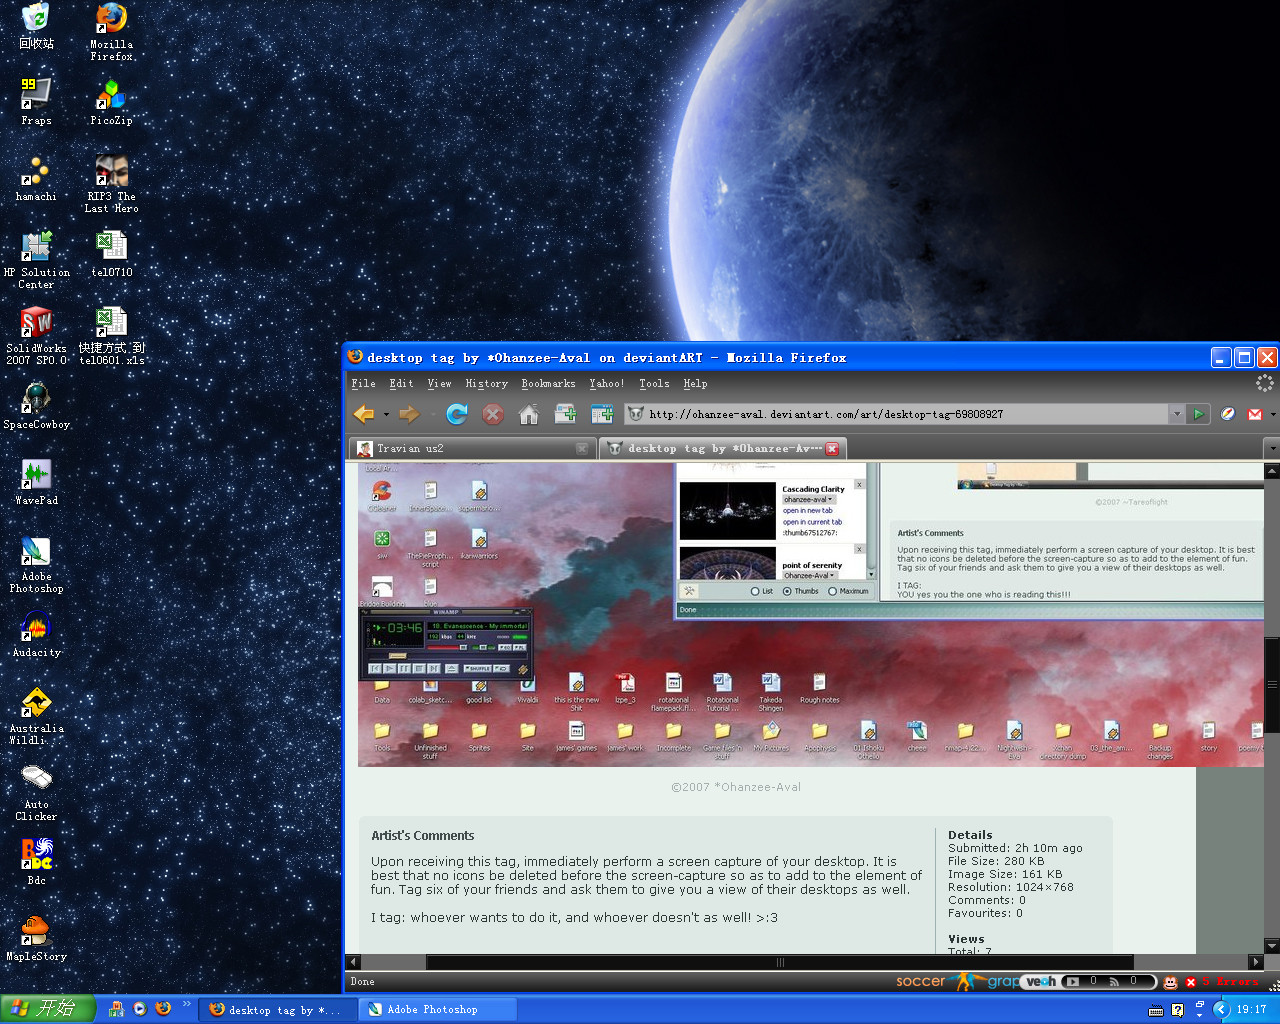The image size is (1280, 1024).
Task: Select the WavePad desktop icon
Action: [36, 482]
